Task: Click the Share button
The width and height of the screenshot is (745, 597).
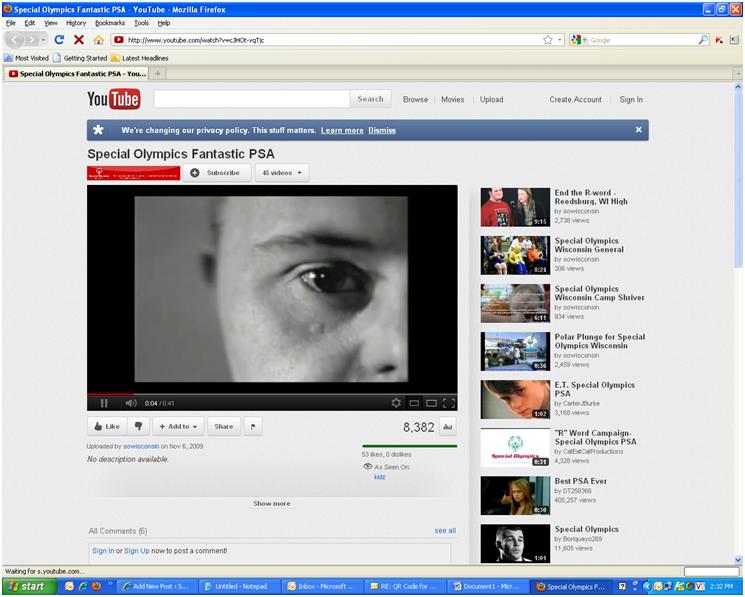Action: click(x=223, y=426)
